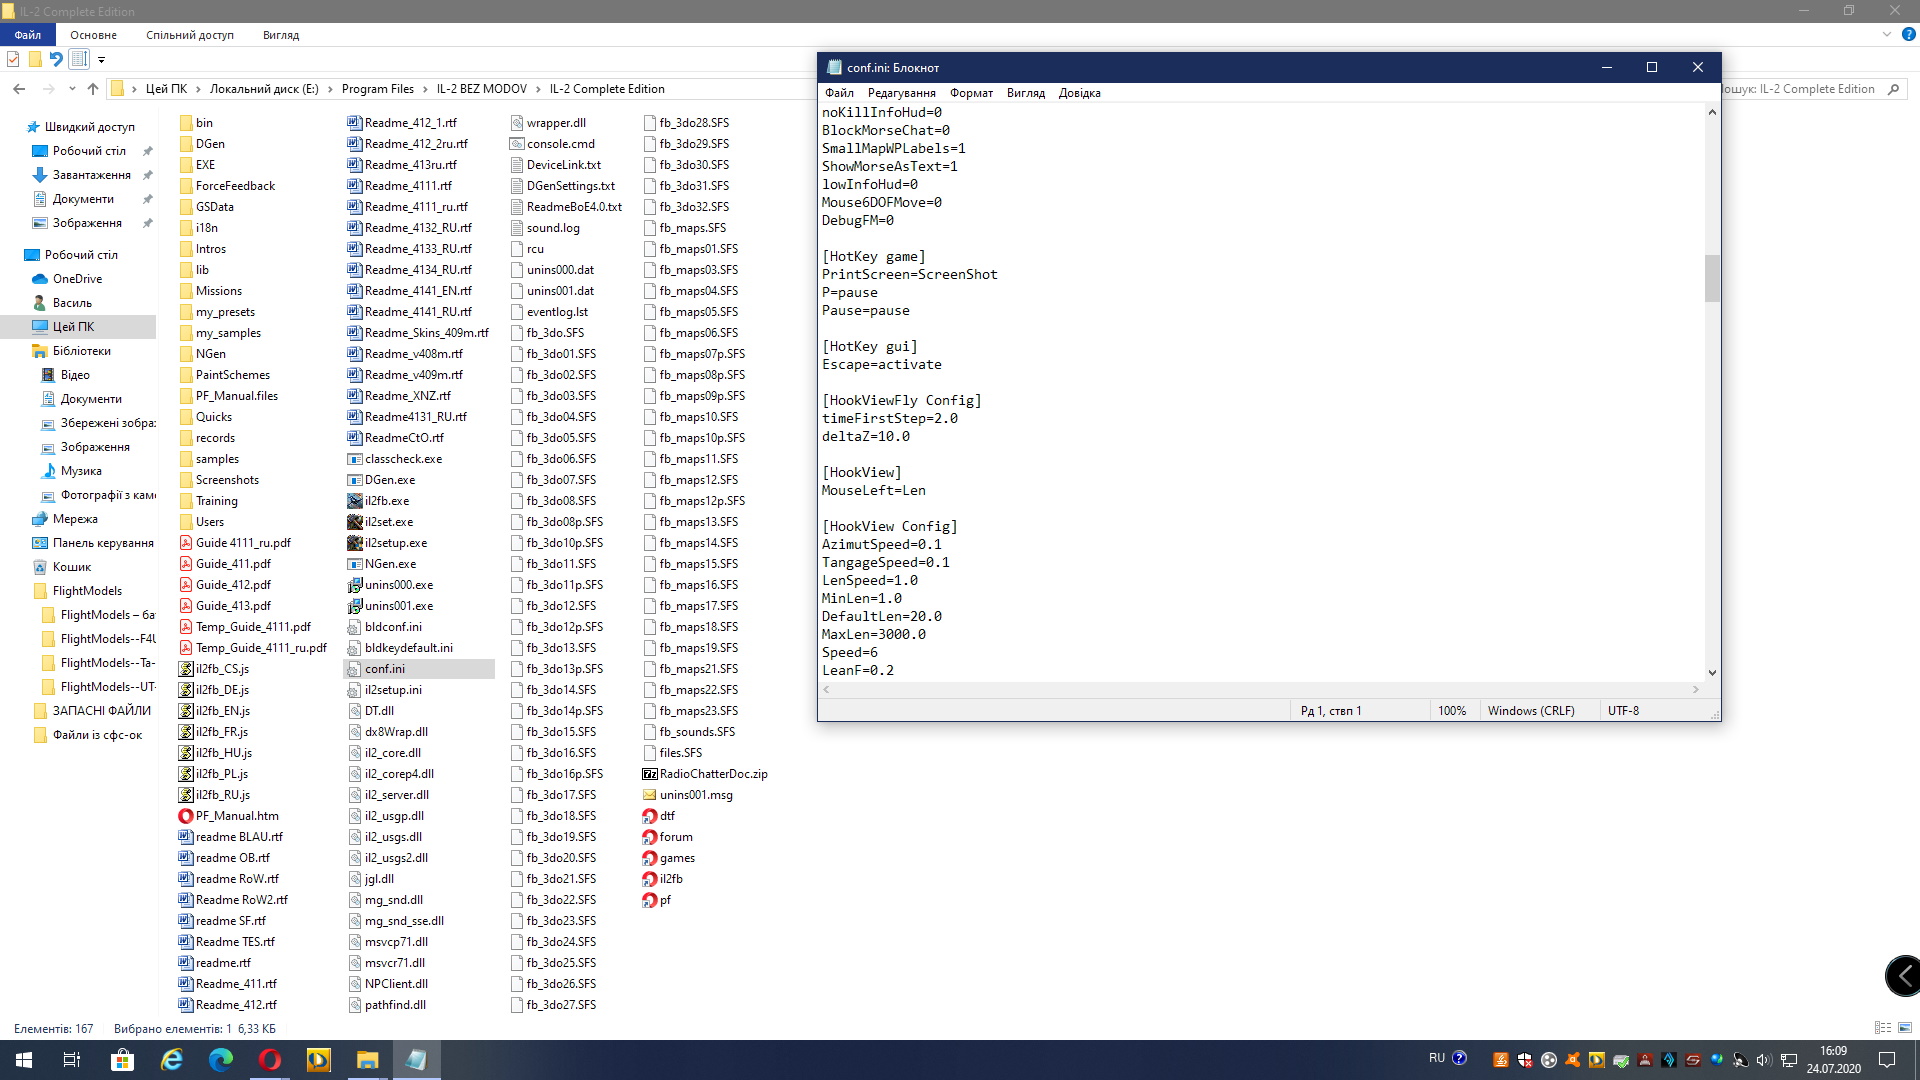The image size is (1920, 1080).
Task: Select the RadioChatterDoc.zip archive
Action: click(712, 774)
